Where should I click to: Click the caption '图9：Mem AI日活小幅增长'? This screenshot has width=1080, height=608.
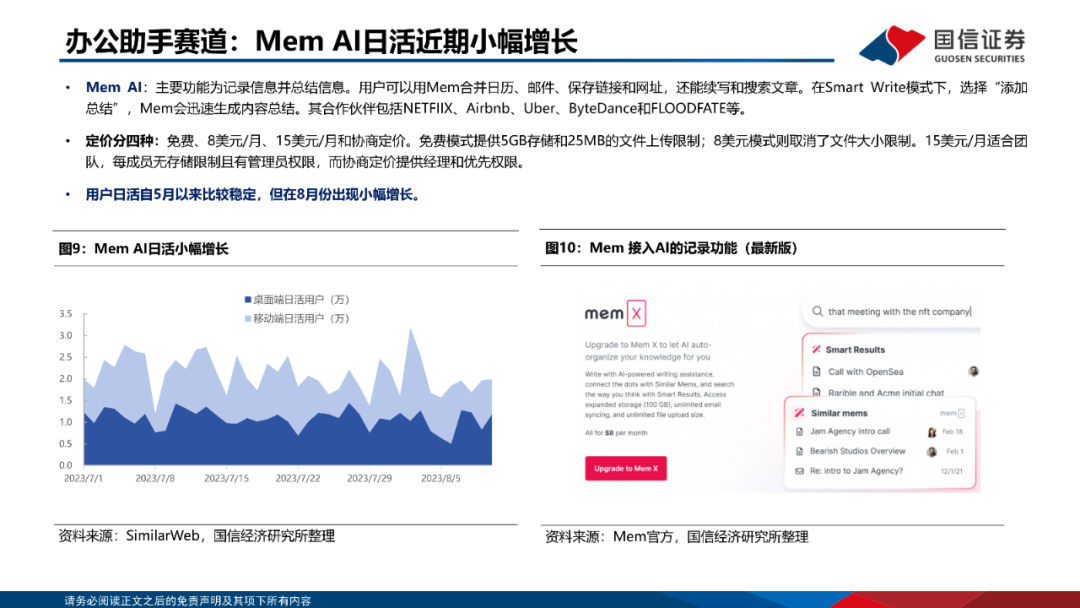[143, 249]
